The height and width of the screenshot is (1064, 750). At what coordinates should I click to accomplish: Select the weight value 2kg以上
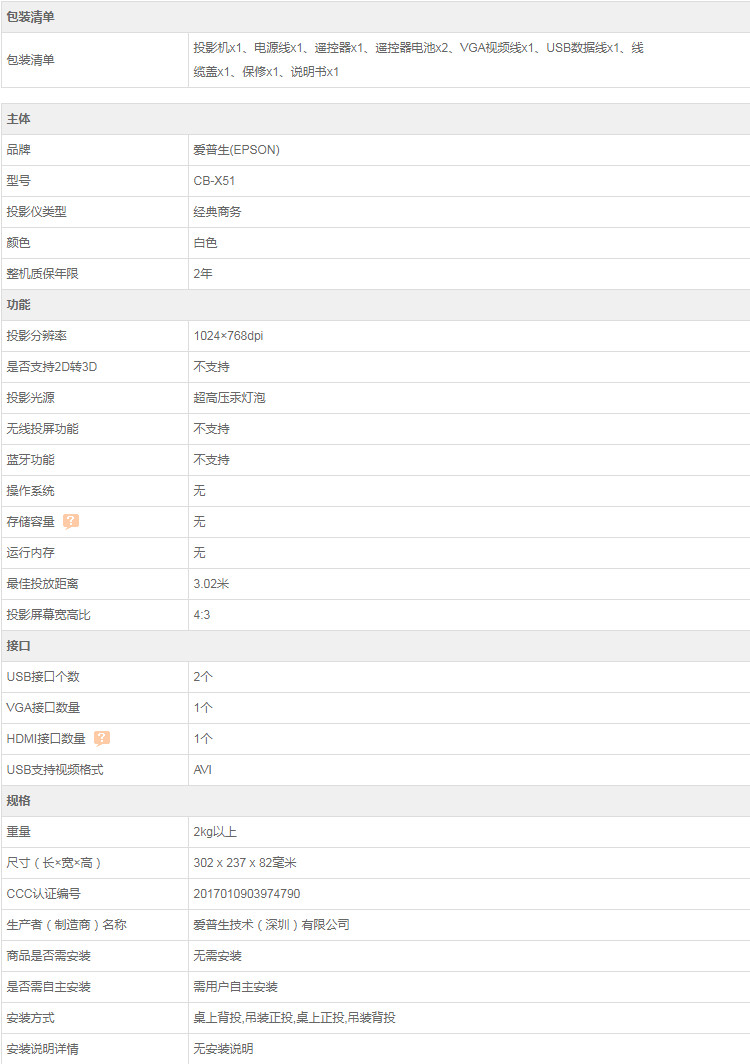tap(215, 832)
